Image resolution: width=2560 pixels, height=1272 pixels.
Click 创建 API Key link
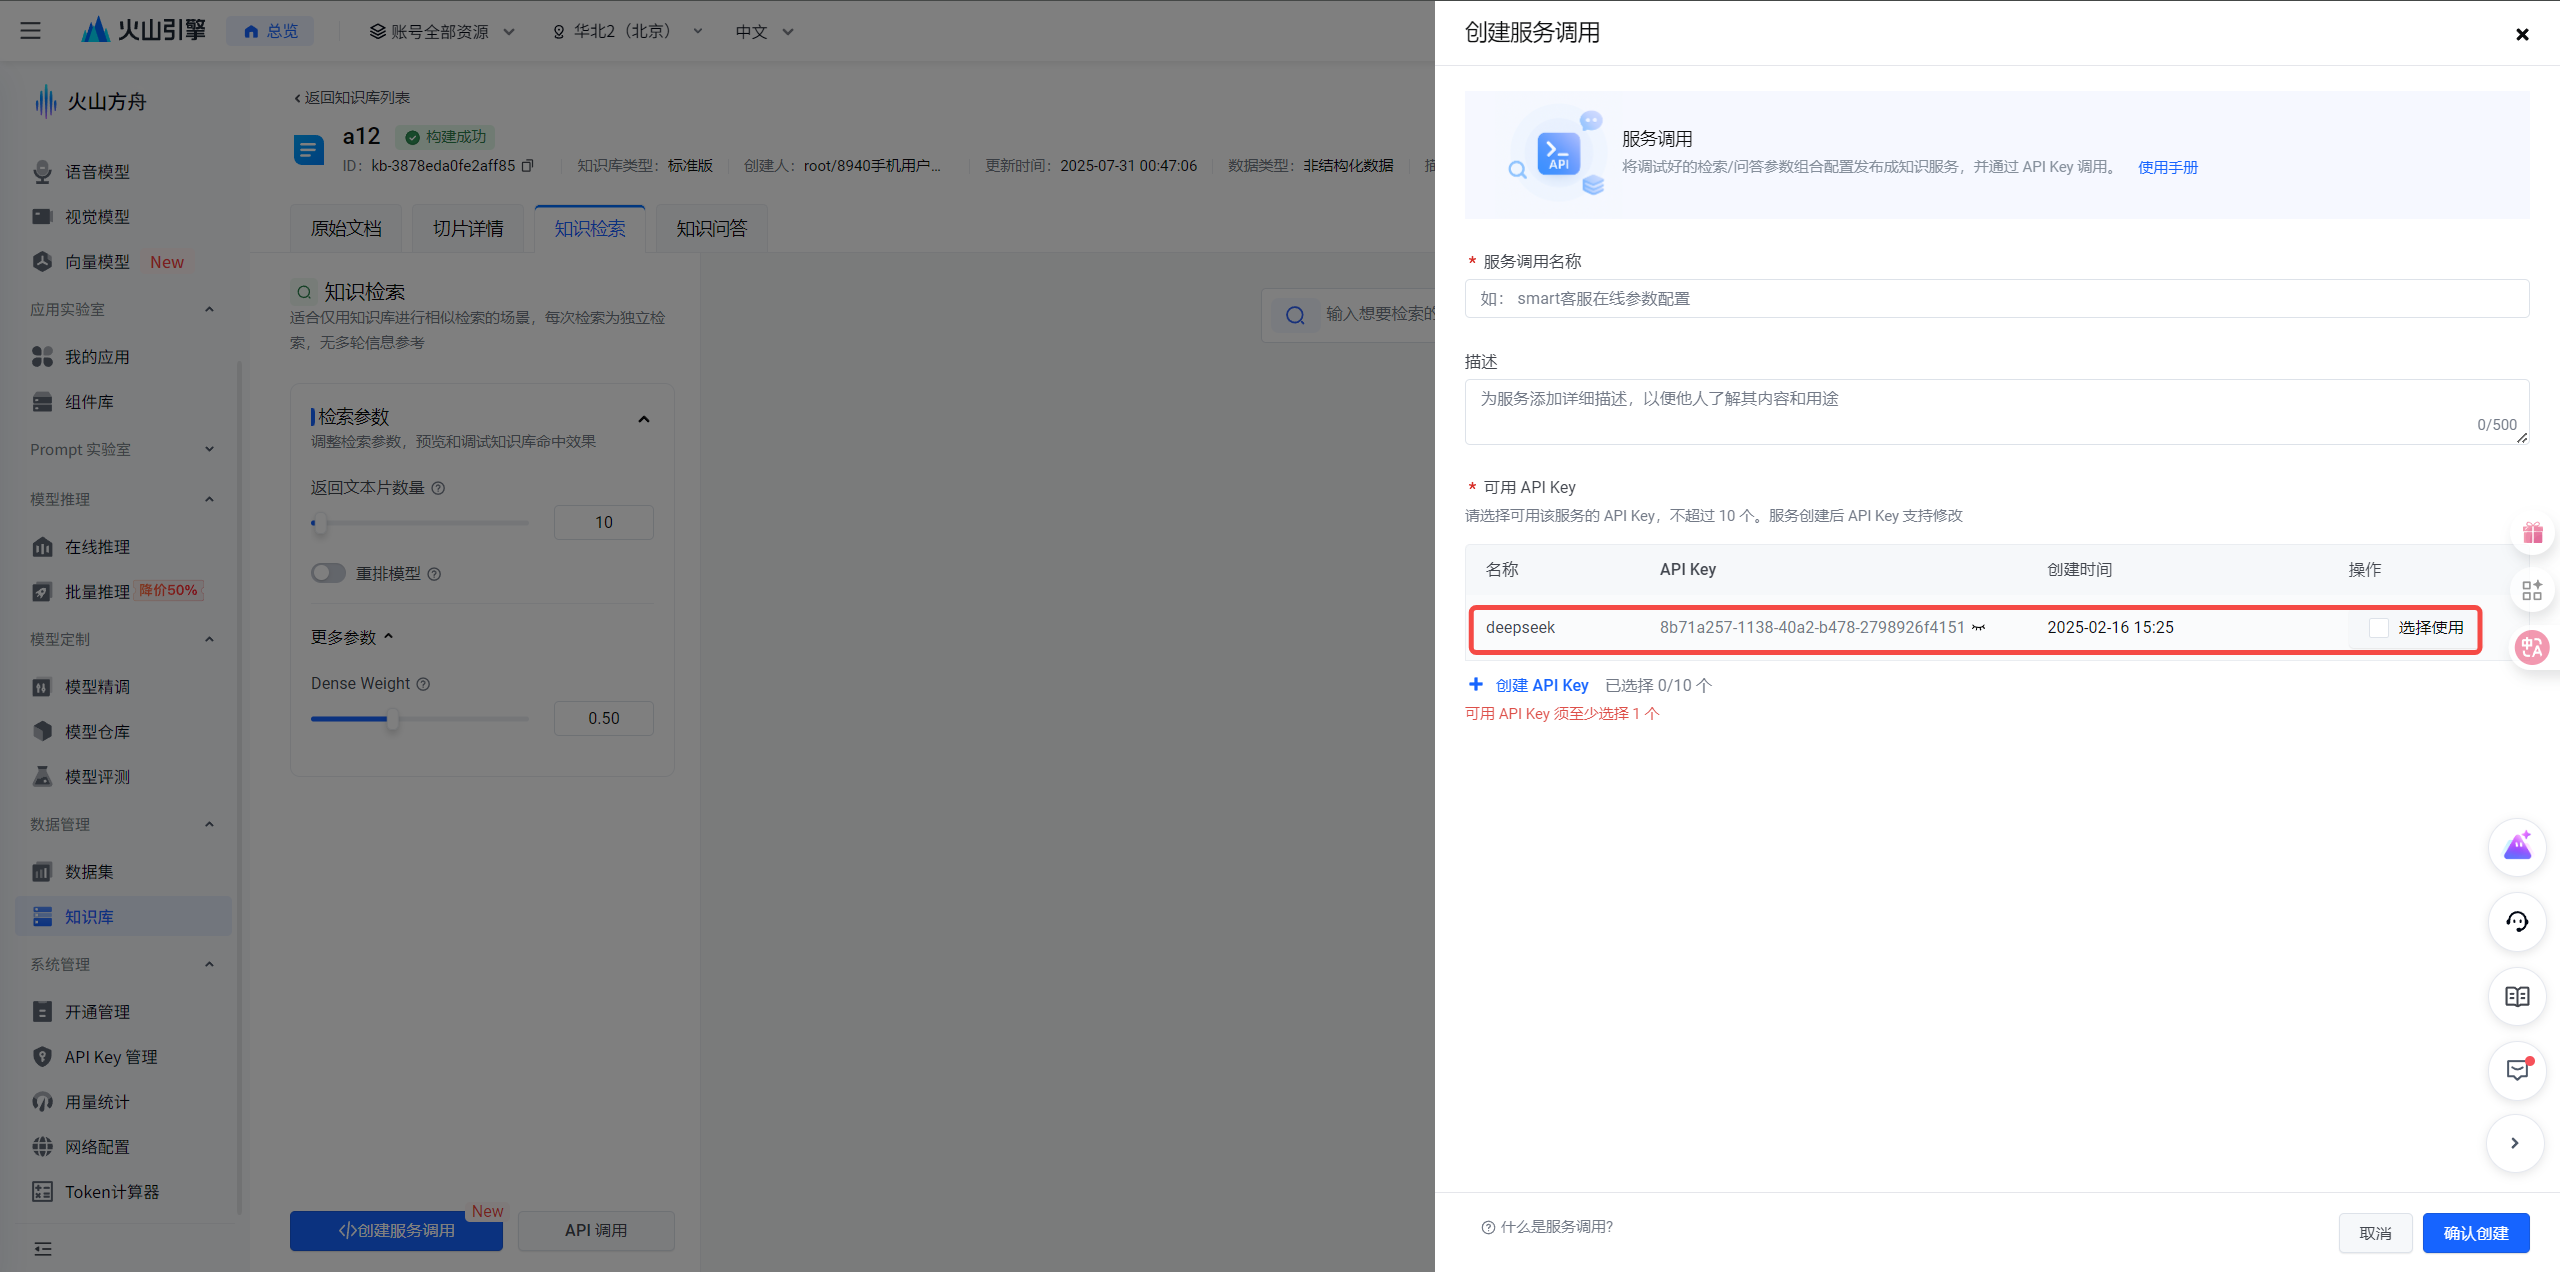[1528, 685]
